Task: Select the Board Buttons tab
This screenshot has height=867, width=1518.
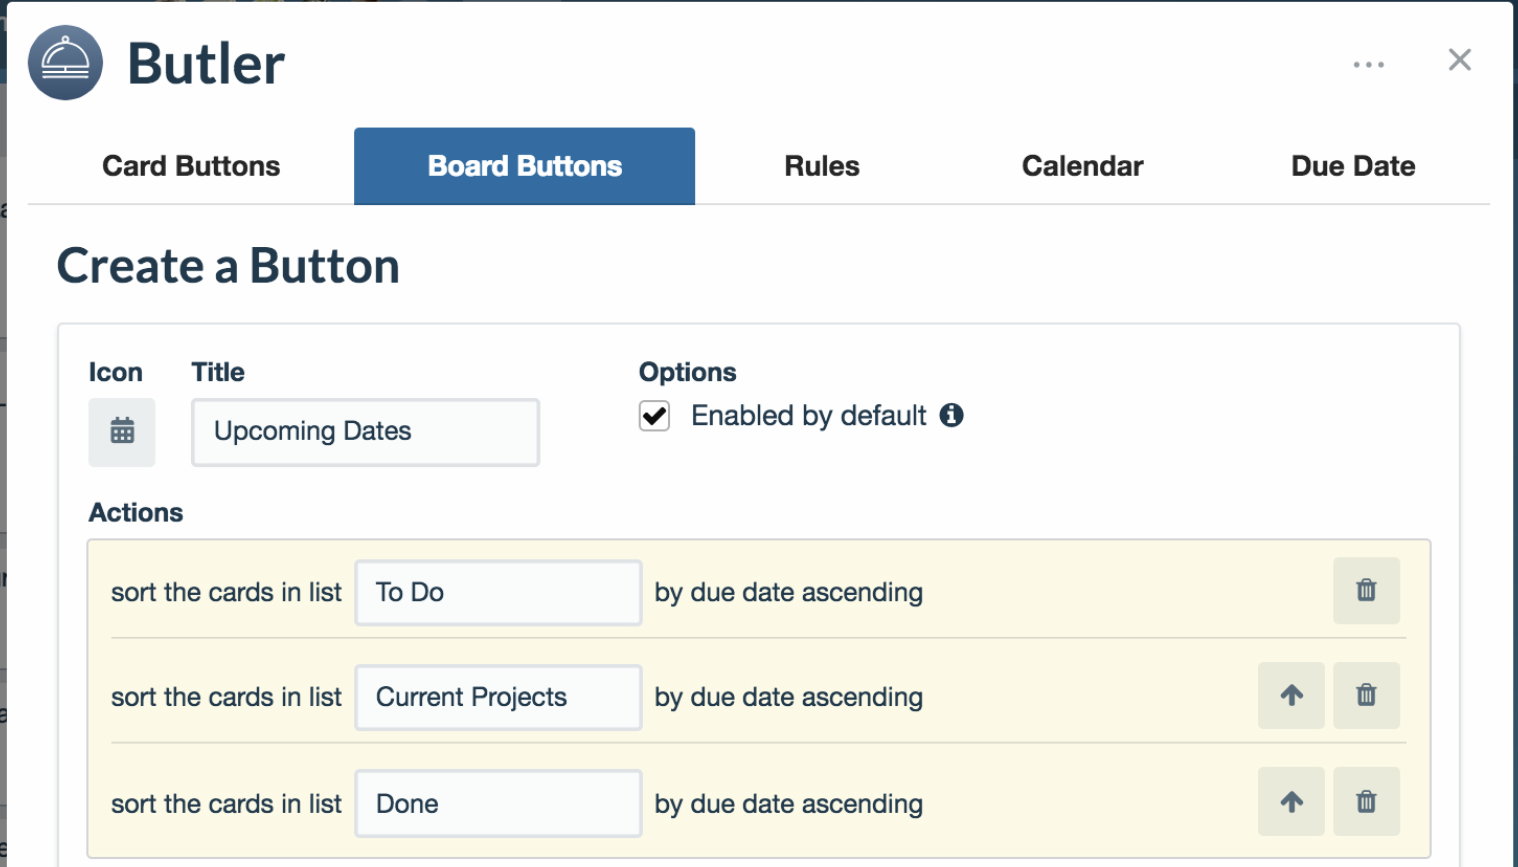Action: tap(524, 166)
